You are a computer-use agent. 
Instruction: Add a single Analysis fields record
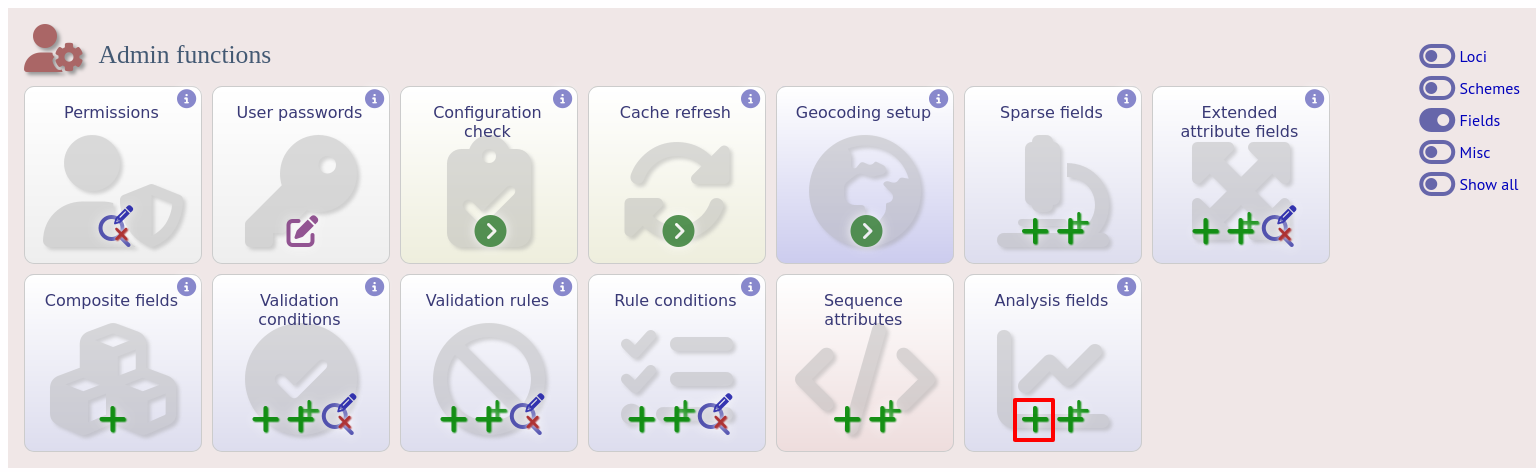click(1035, 419)
